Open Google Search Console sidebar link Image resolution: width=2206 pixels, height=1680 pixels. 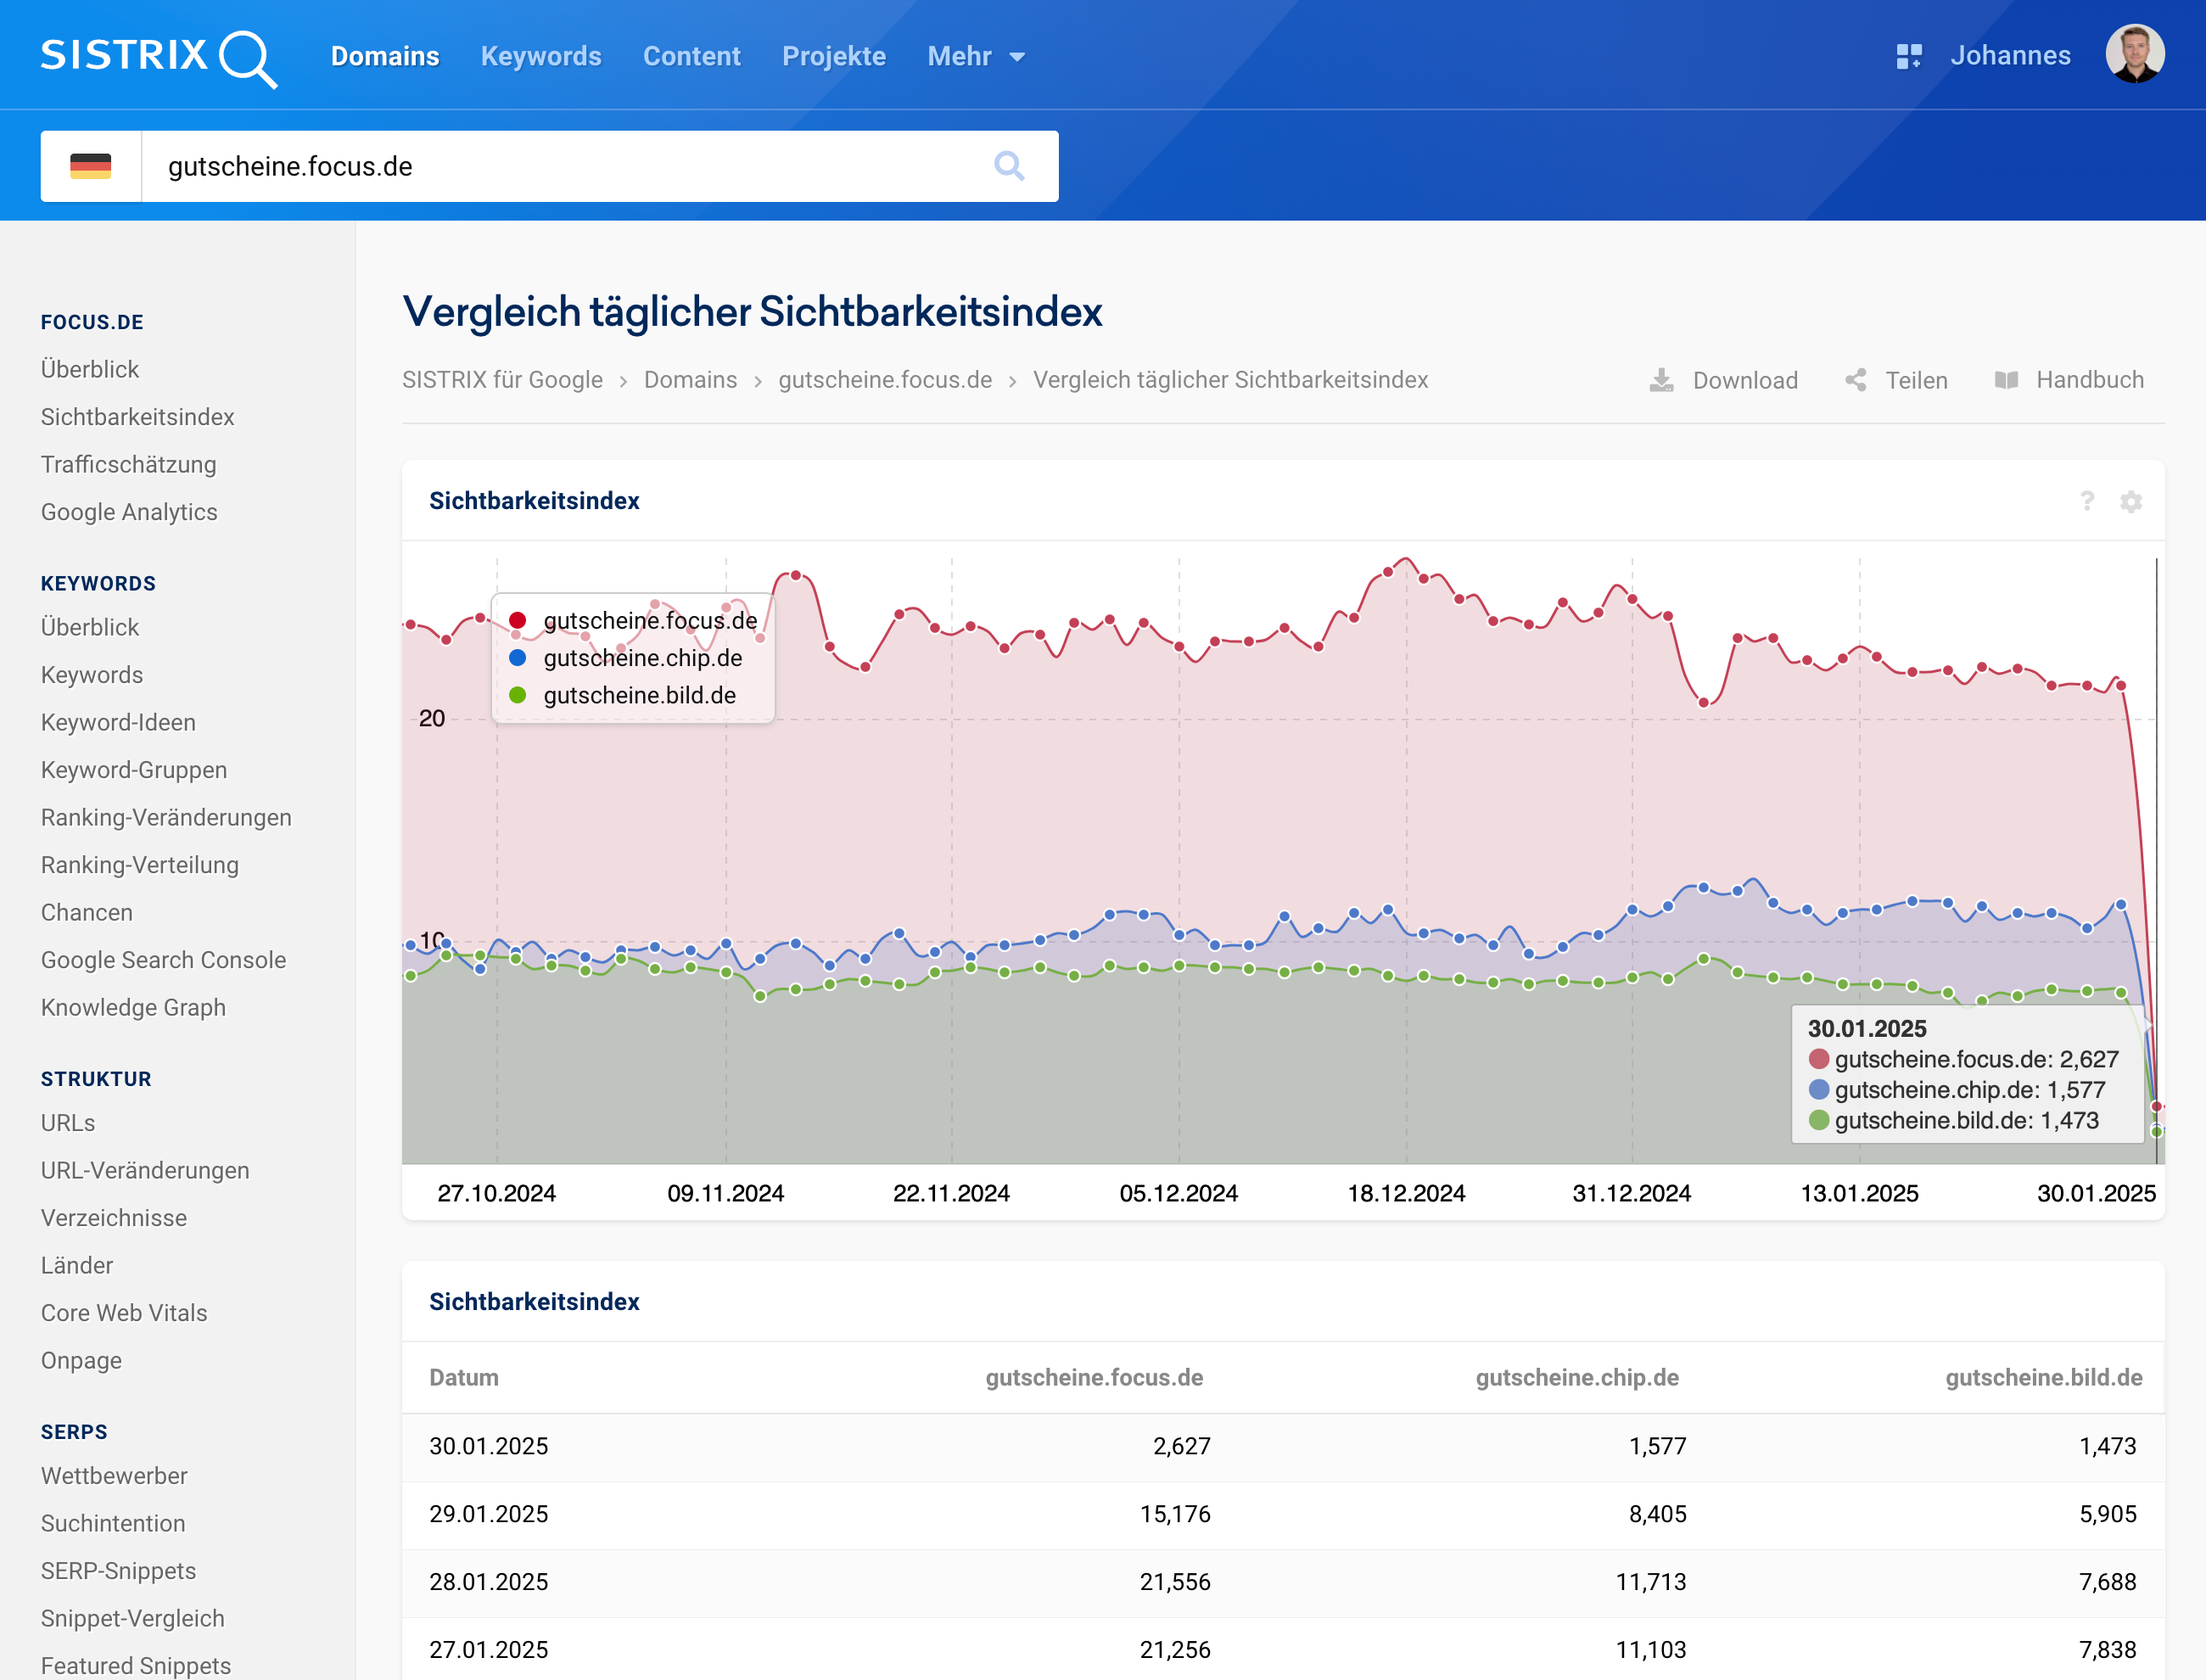click(x=163, y=960)
